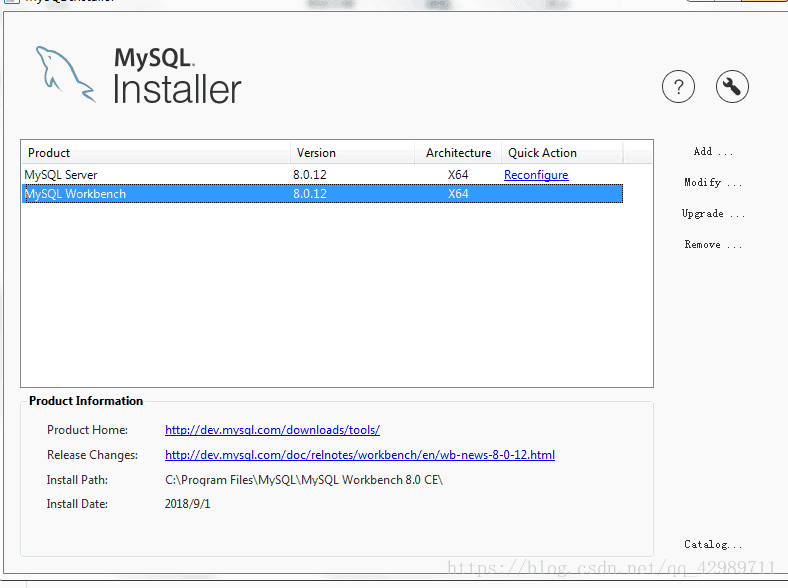This screenshot has height=588, width=788.
Task: Click the Install Date: label
Action: [x=77, y=504]
